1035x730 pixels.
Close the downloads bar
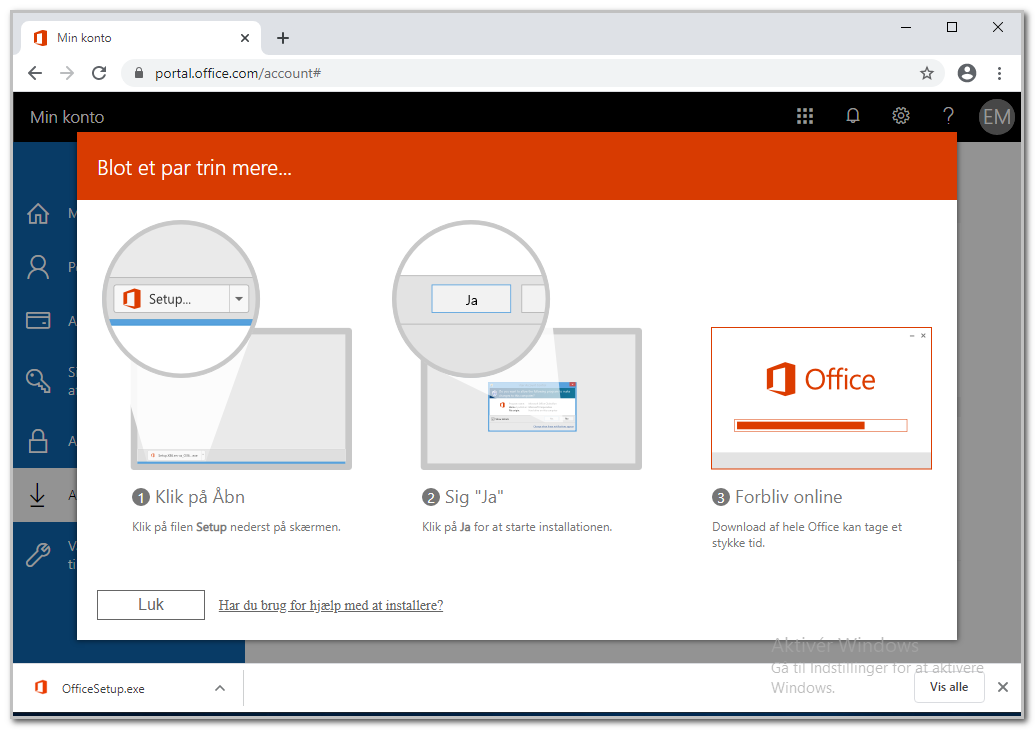pos(1003,687)
